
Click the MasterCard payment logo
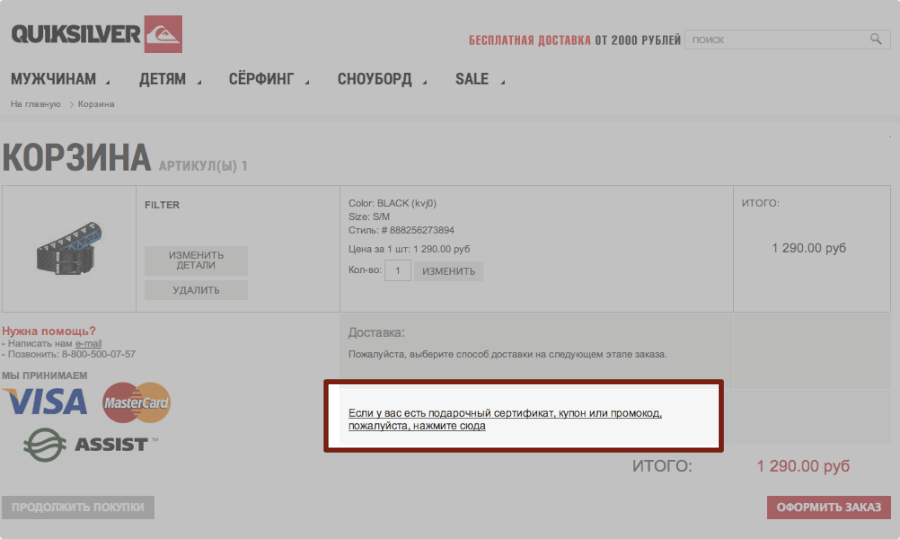pyautogui.click(x=137, y=402)
